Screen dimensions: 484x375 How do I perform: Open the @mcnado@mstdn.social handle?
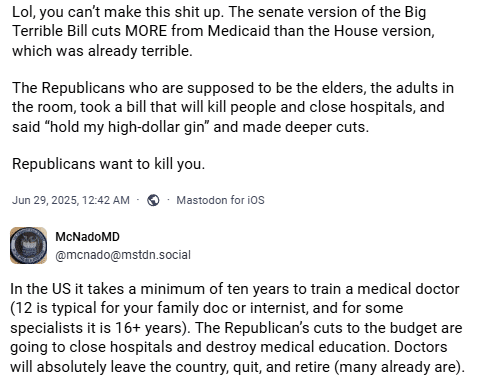point(123,255)
